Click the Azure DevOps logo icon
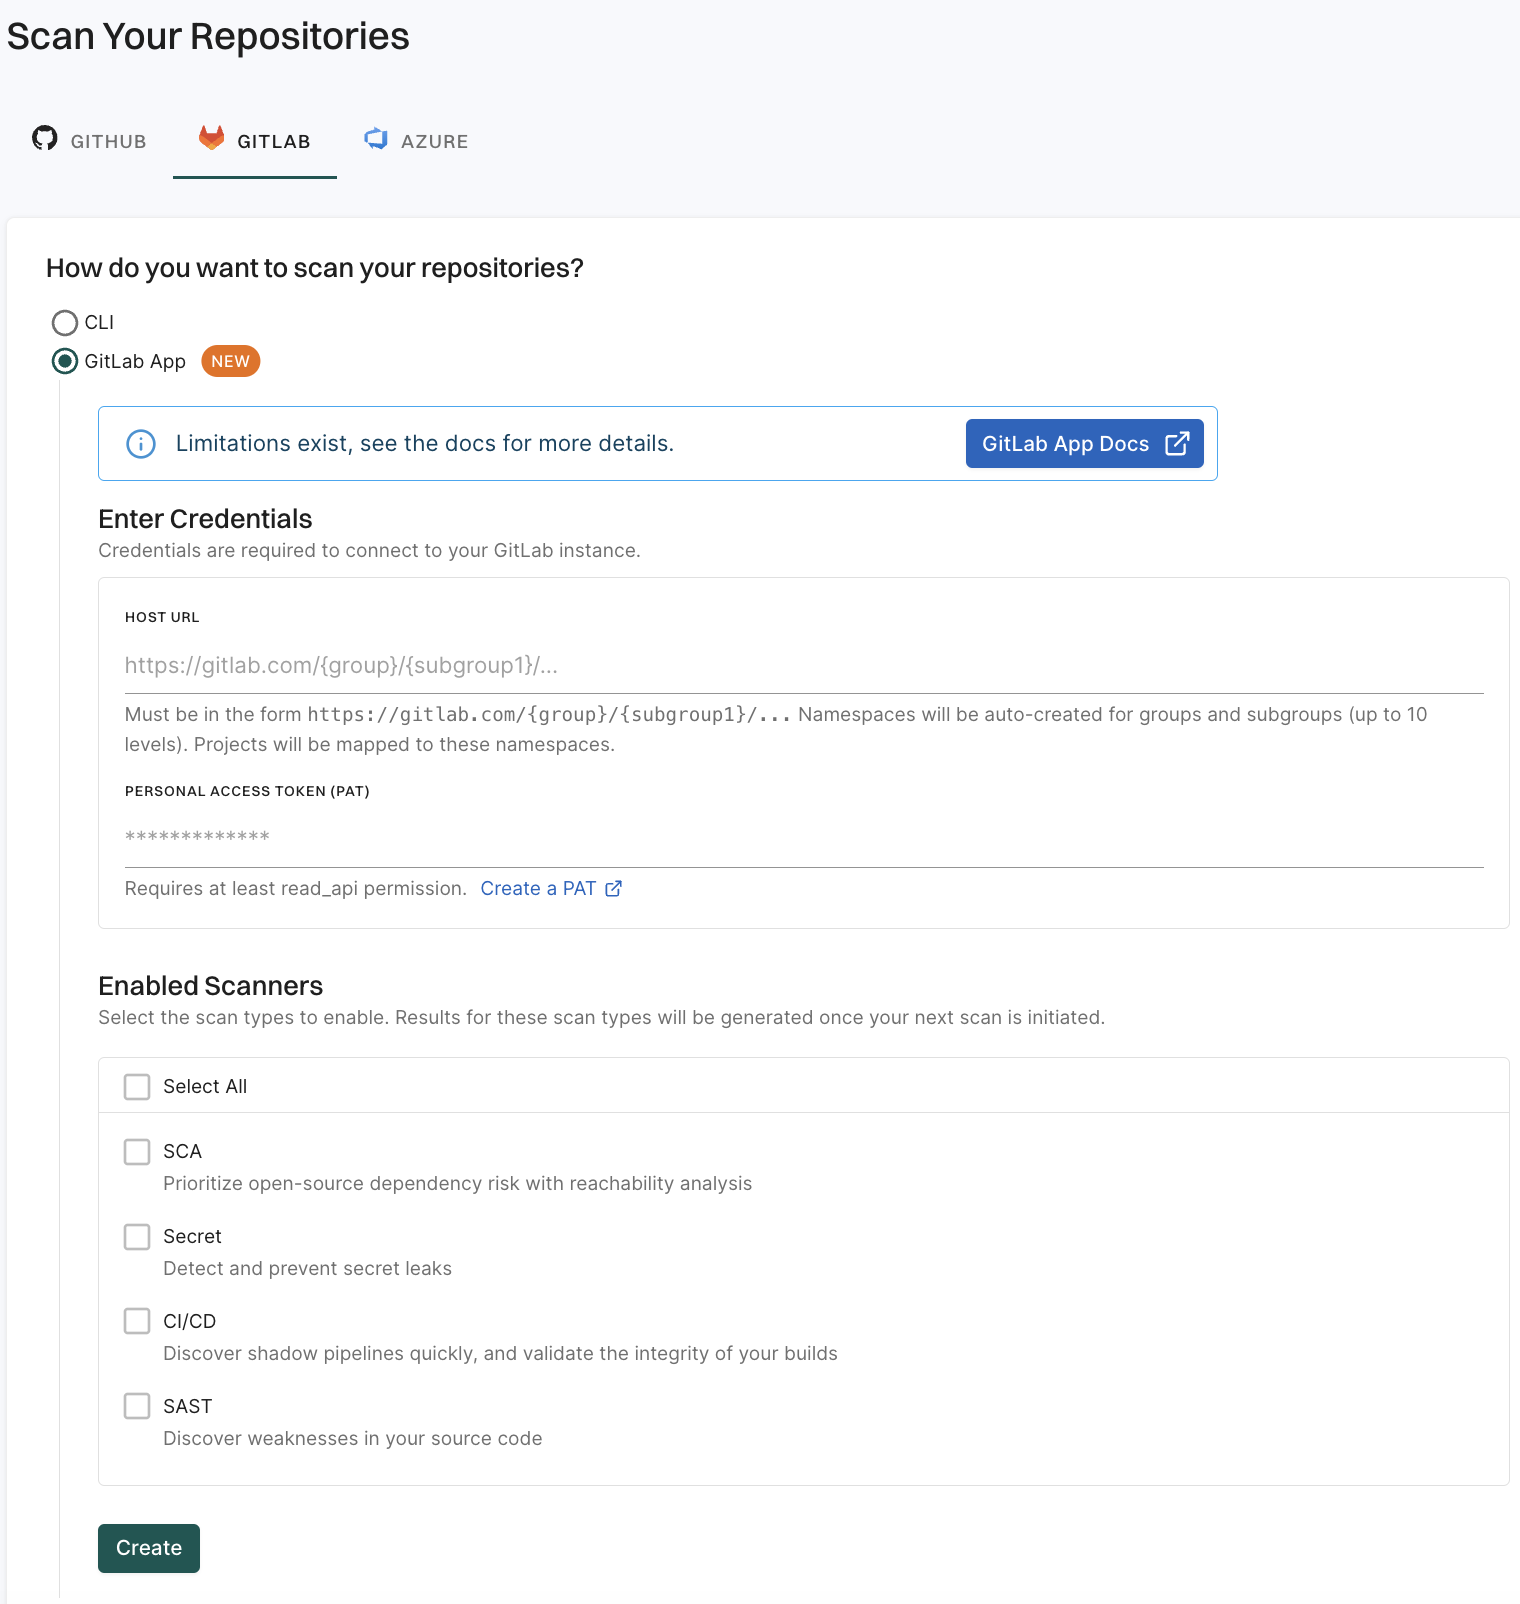 pyautogui.click(x=376, y=139)
